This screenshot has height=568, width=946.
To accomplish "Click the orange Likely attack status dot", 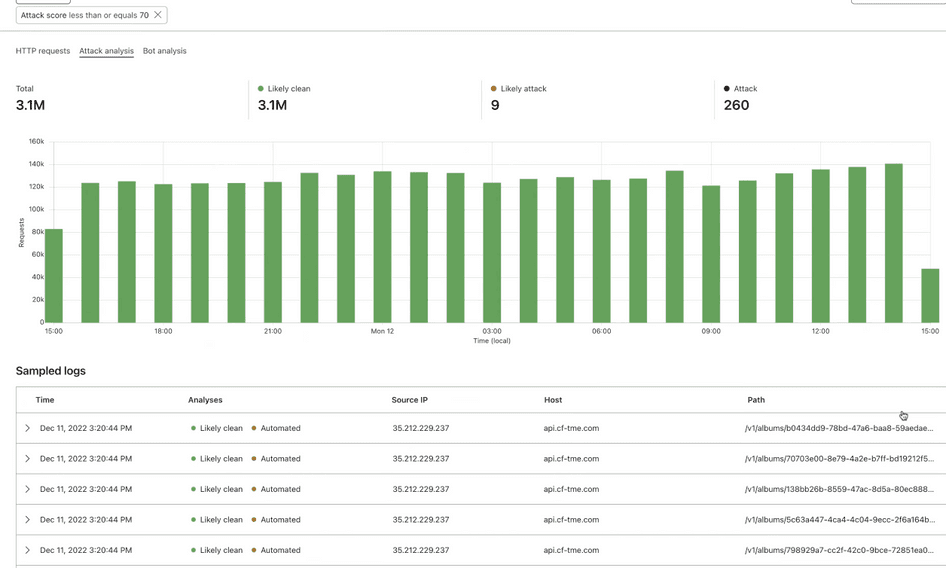I will click(494, 89).
